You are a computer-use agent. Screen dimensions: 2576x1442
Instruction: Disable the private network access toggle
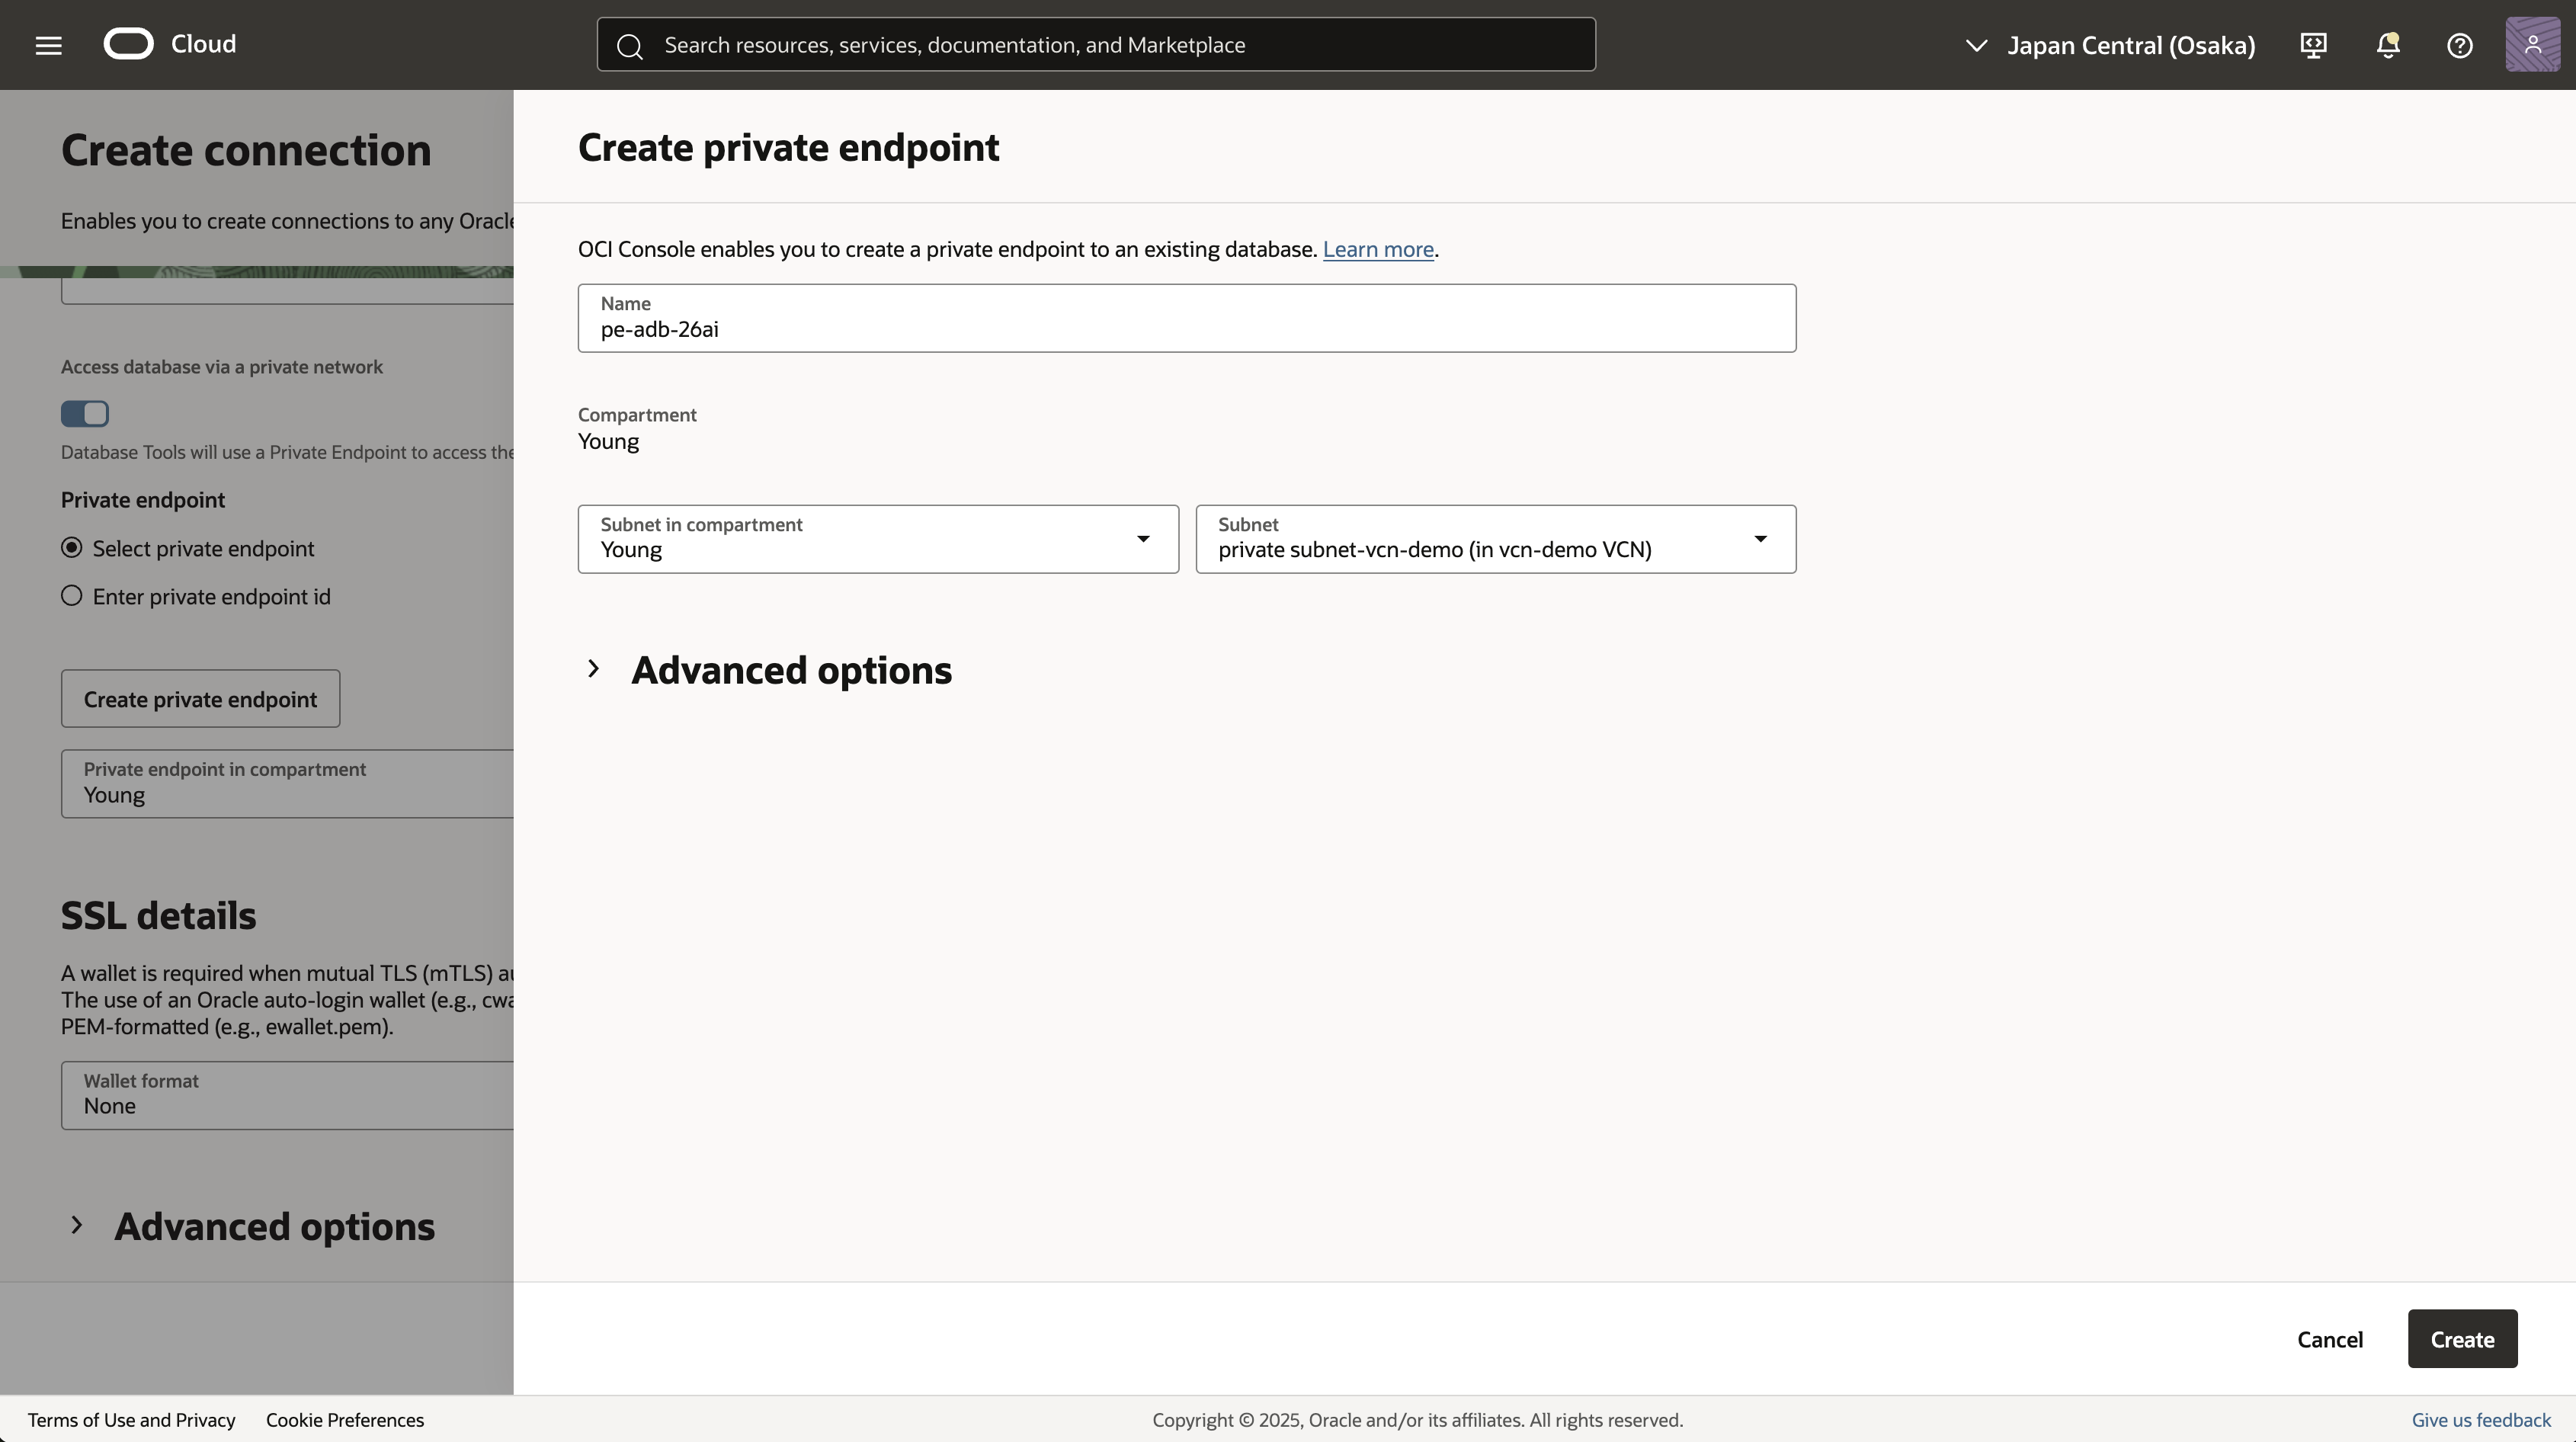[x=85, y=413]
